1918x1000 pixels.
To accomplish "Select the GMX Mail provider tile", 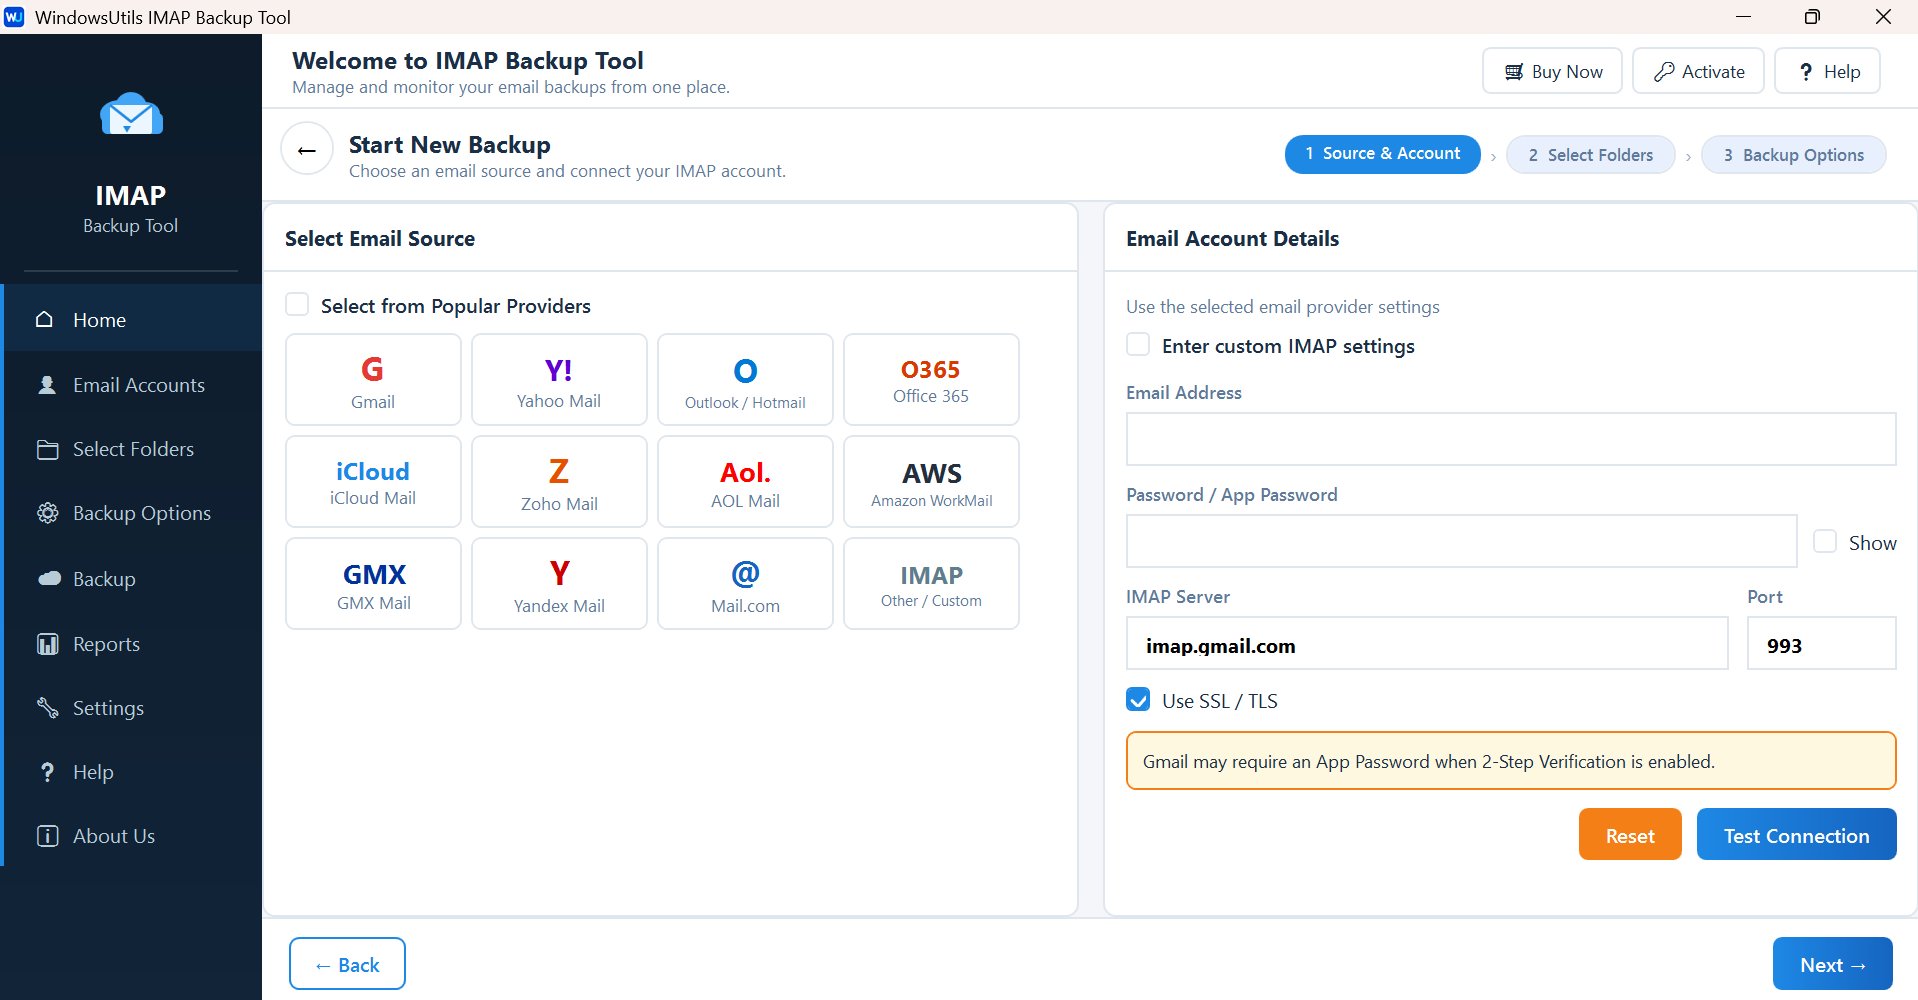I will coord(373,584).
